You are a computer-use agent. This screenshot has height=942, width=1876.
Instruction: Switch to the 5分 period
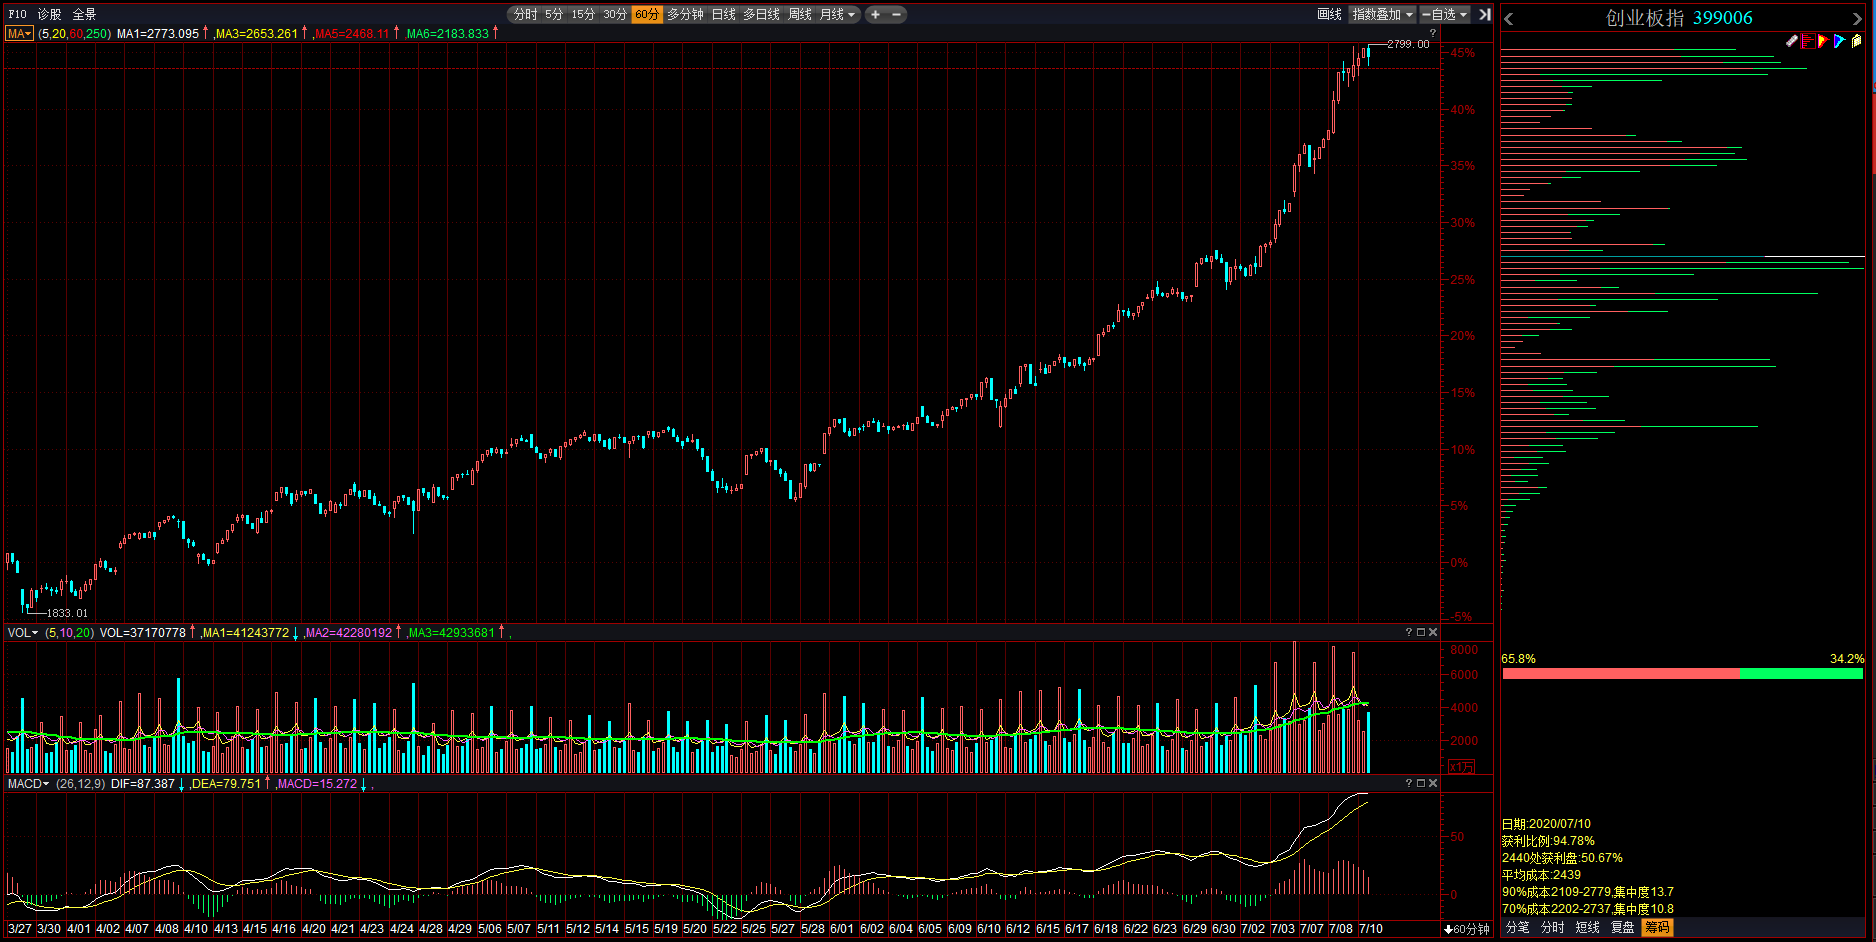(554, 15)
